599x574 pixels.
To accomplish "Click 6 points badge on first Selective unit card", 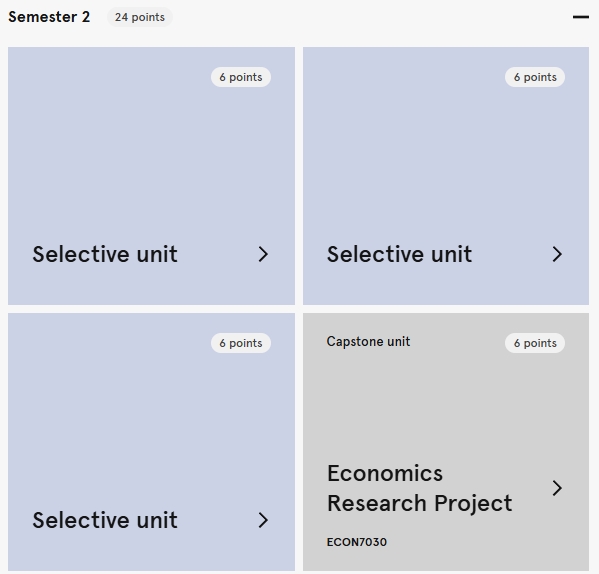I will [x=241, y=77].
